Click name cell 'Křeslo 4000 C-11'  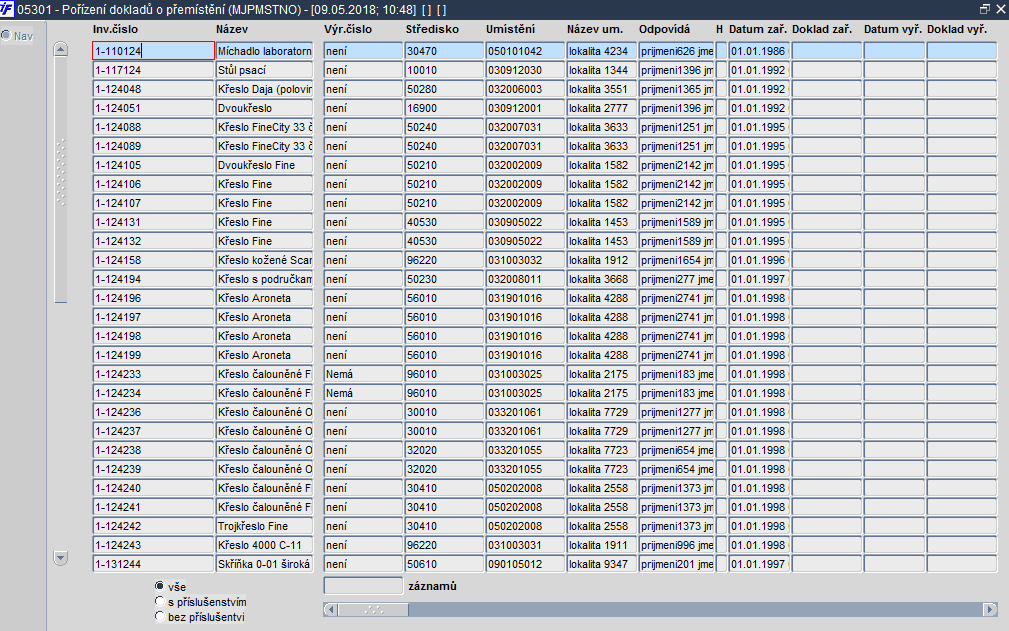pyautogui.click(x=264, y=545)
